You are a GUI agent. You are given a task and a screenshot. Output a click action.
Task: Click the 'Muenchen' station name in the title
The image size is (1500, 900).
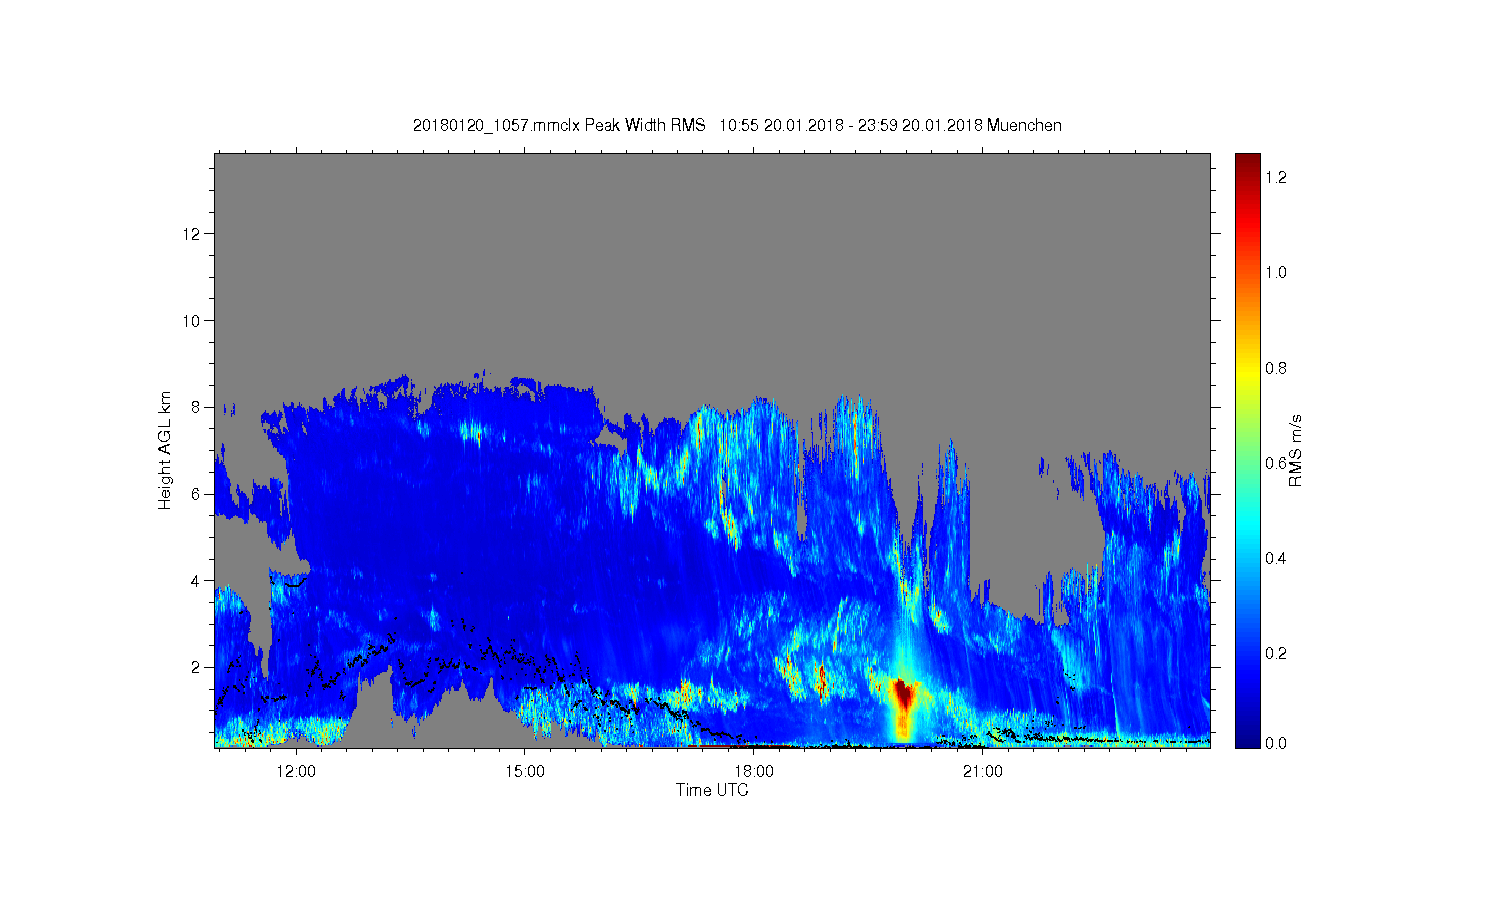point(1024,125)
